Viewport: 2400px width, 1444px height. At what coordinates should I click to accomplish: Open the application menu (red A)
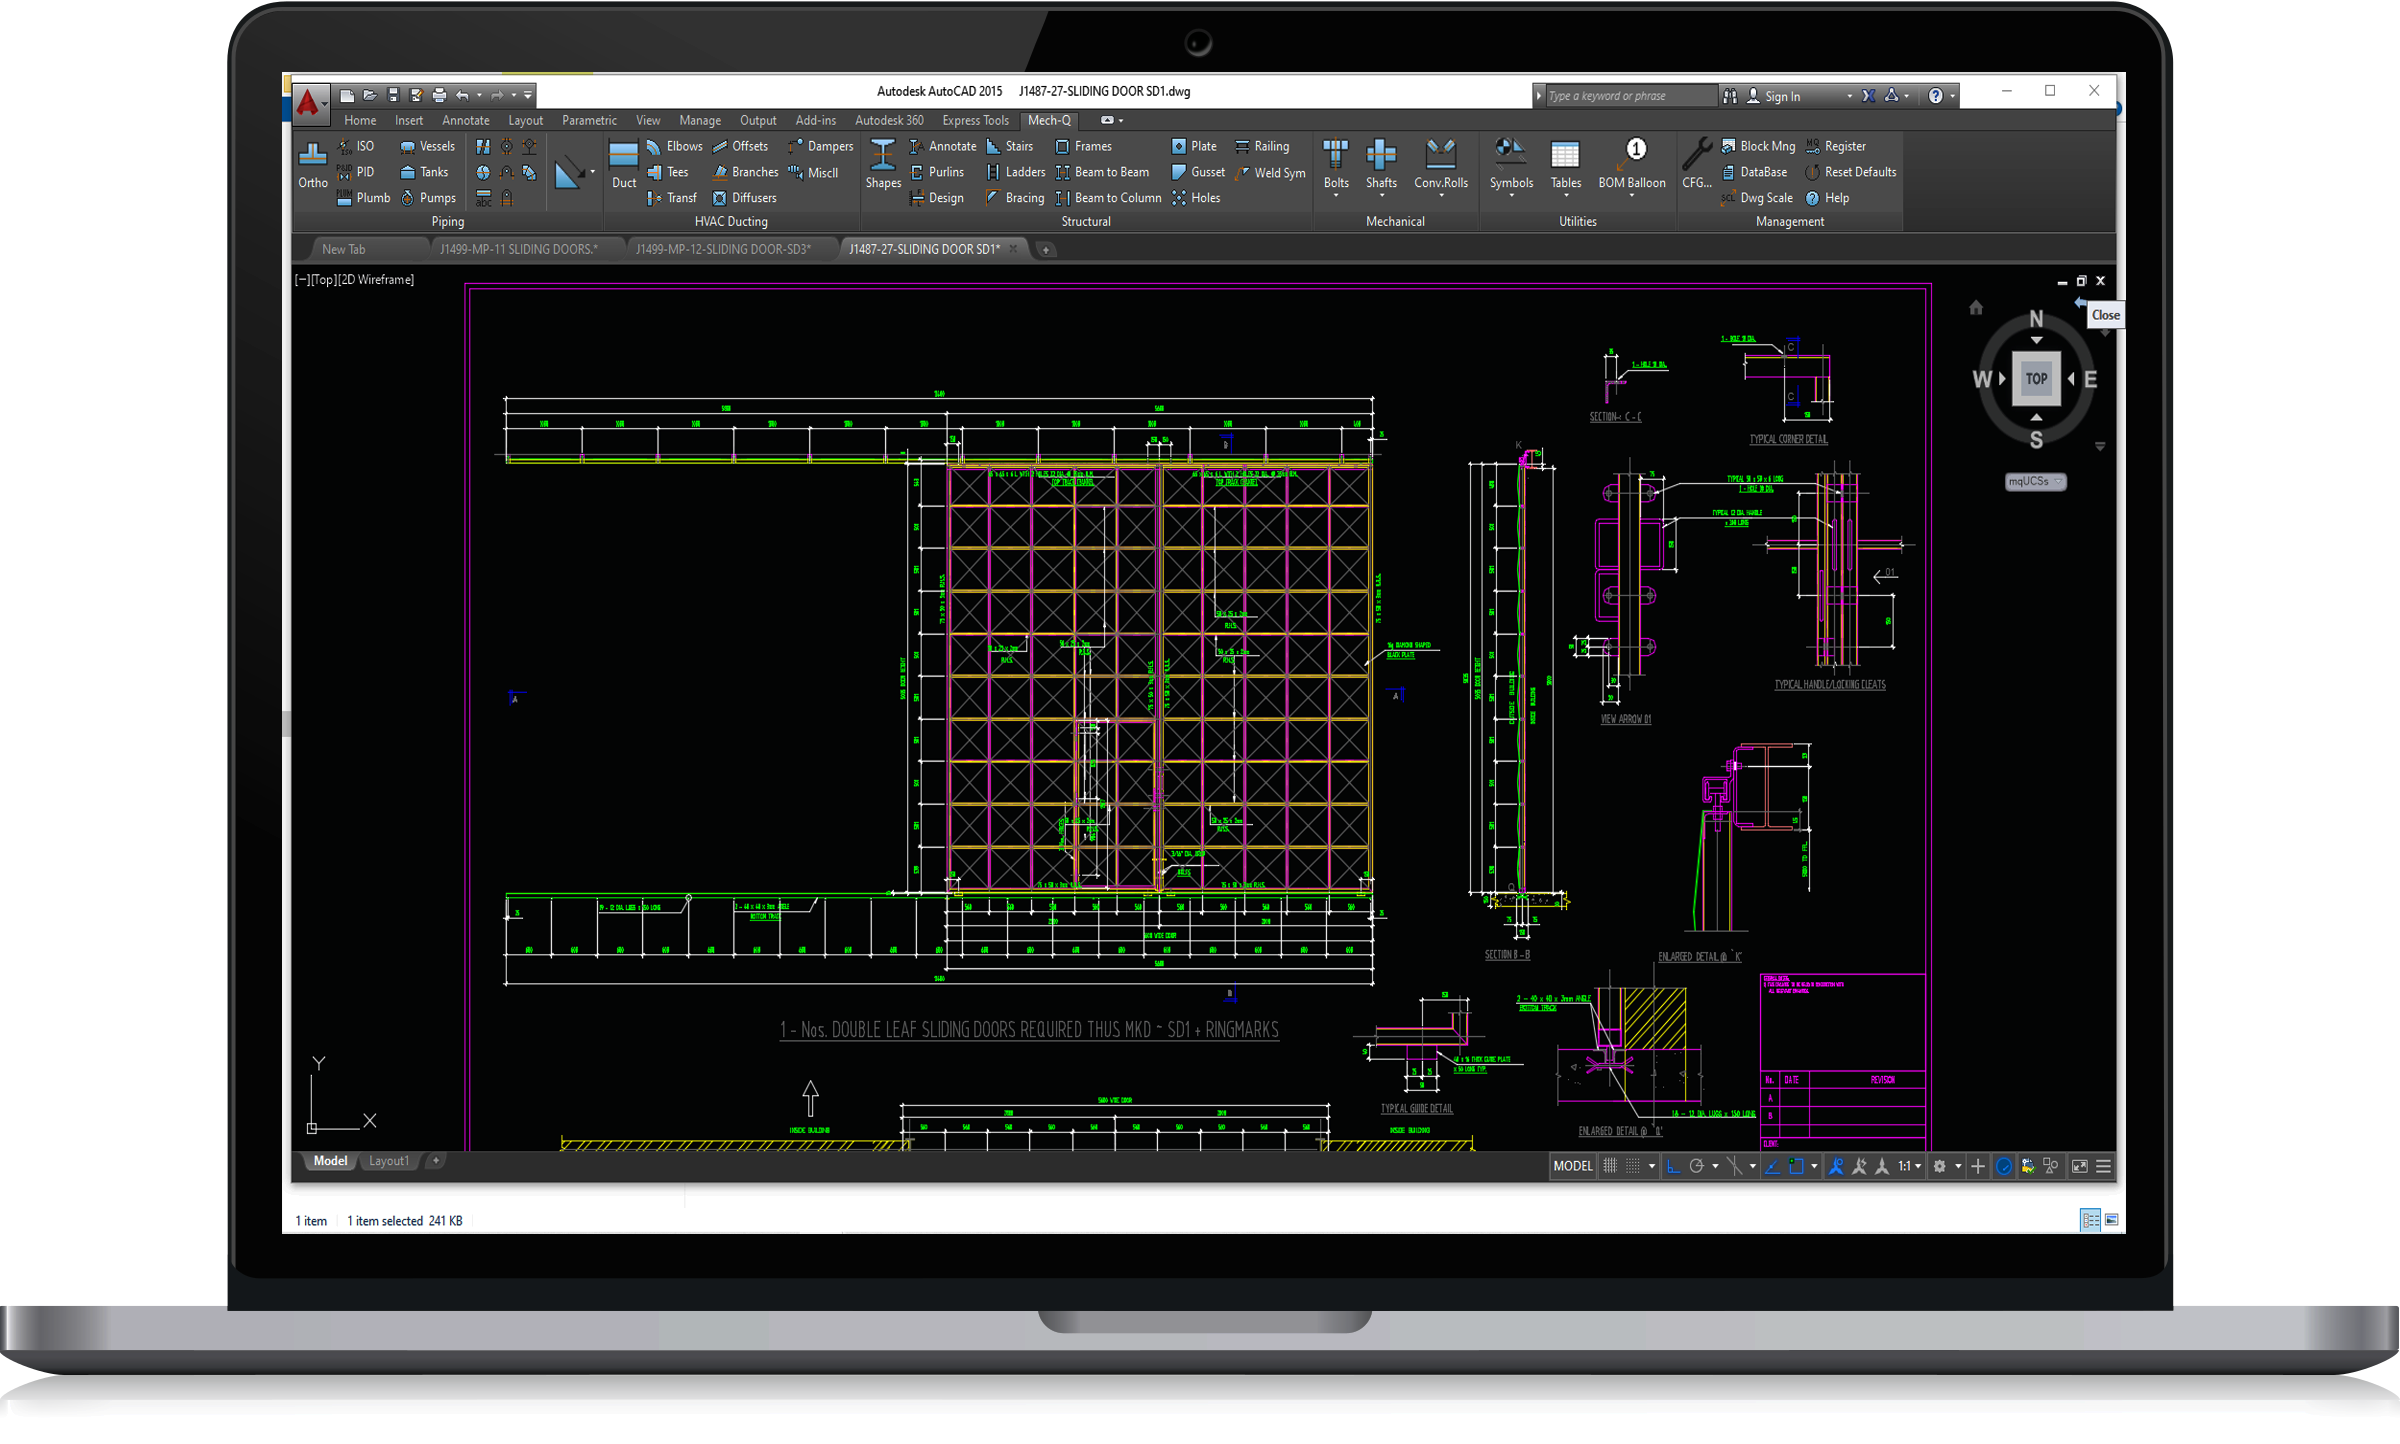point(309,101)
